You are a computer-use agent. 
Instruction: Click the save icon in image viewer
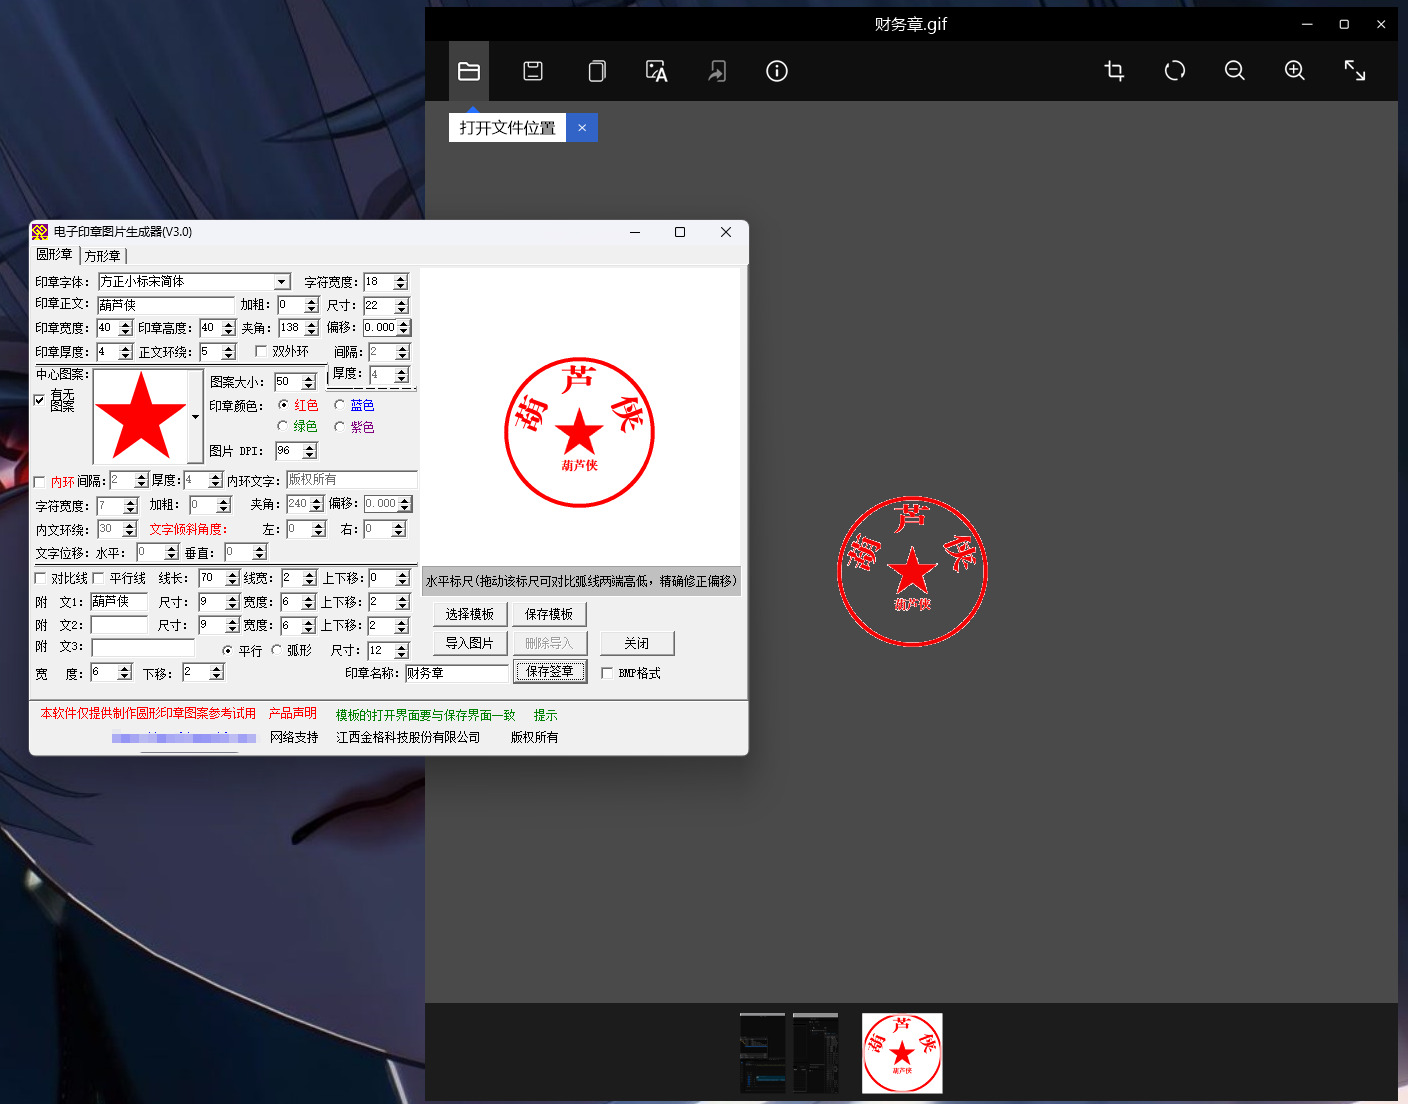tap(533, 71)
